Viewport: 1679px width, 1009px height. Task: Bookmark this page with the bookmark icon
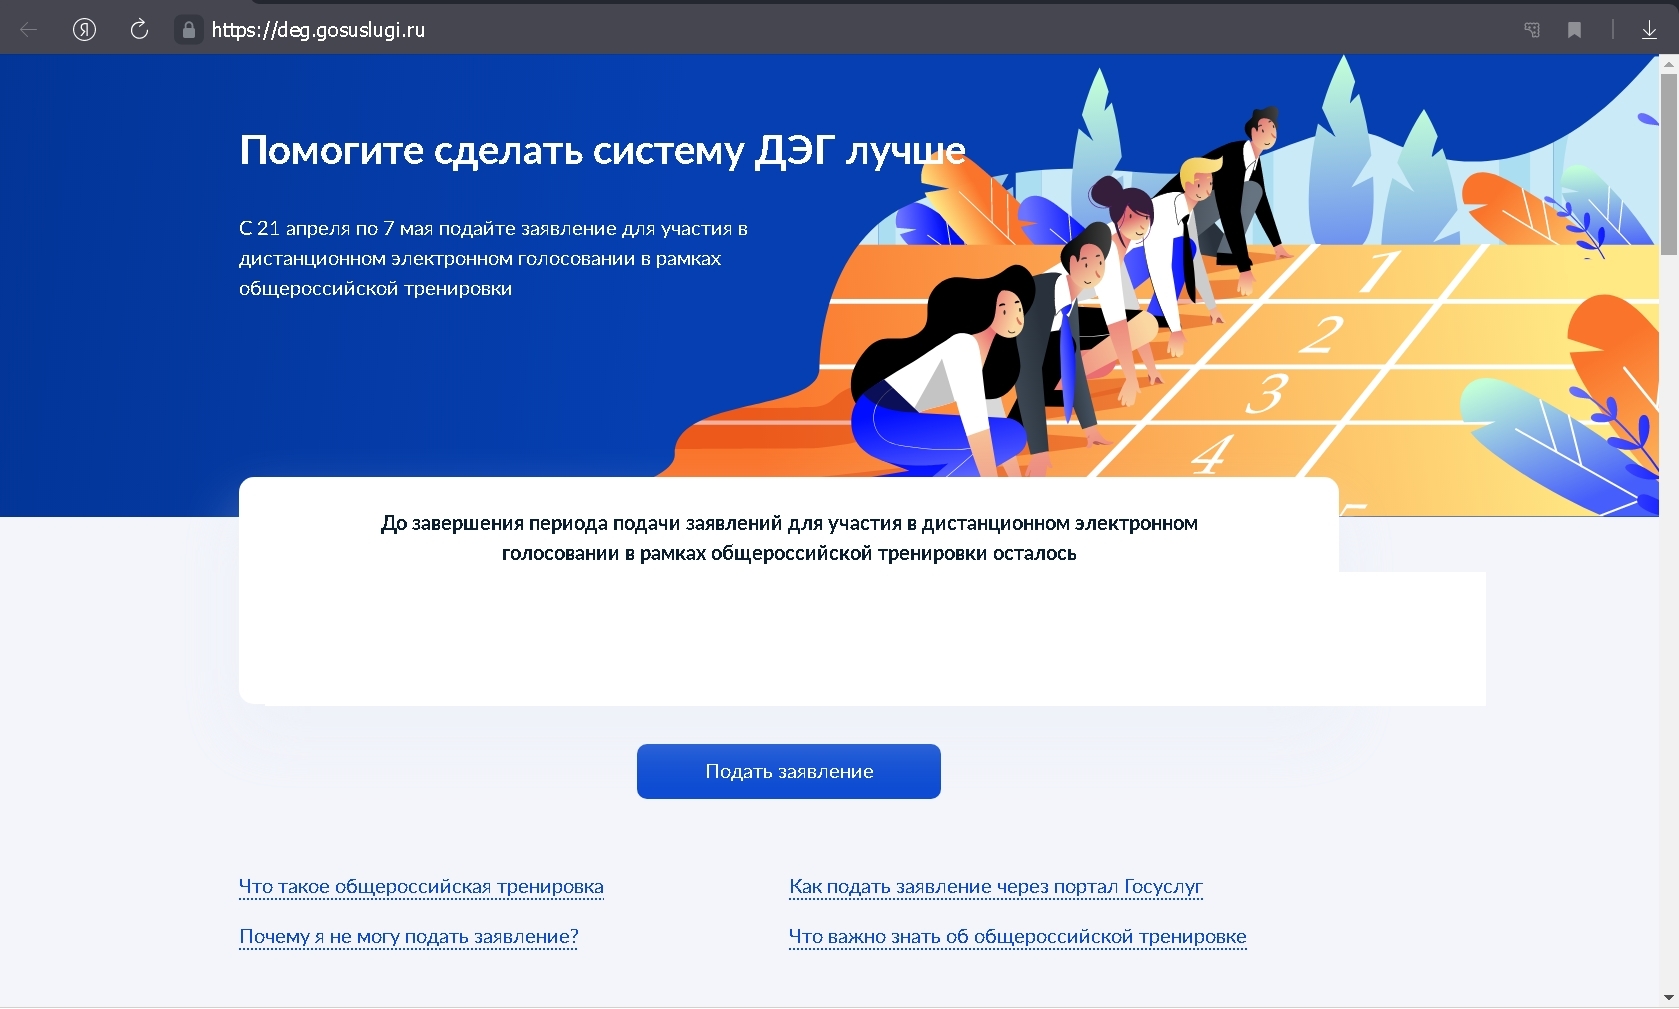coord(1574,30)
